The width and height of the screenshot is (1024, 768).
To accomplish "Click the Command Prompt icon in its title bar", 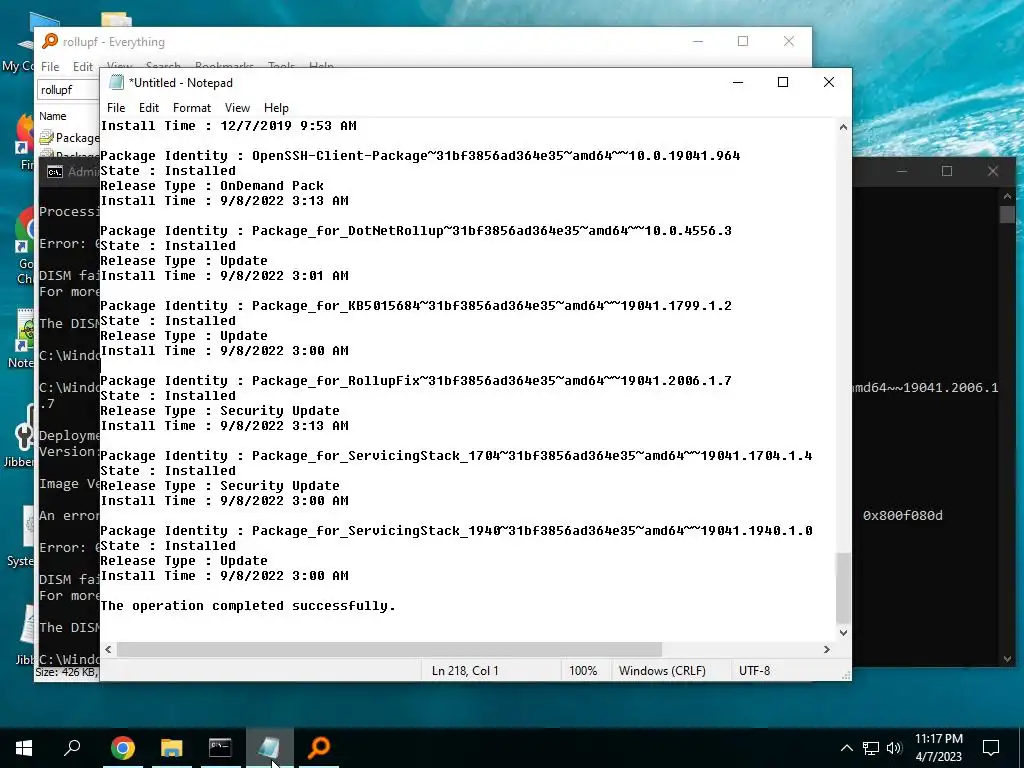I will coord(55,172).
